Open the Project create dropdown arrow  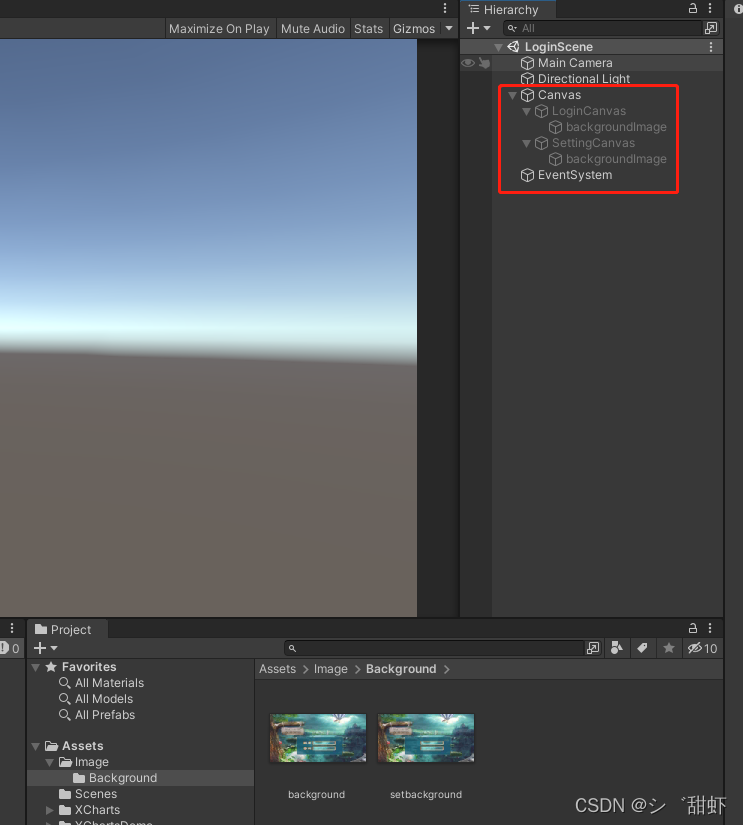[54, 648]
